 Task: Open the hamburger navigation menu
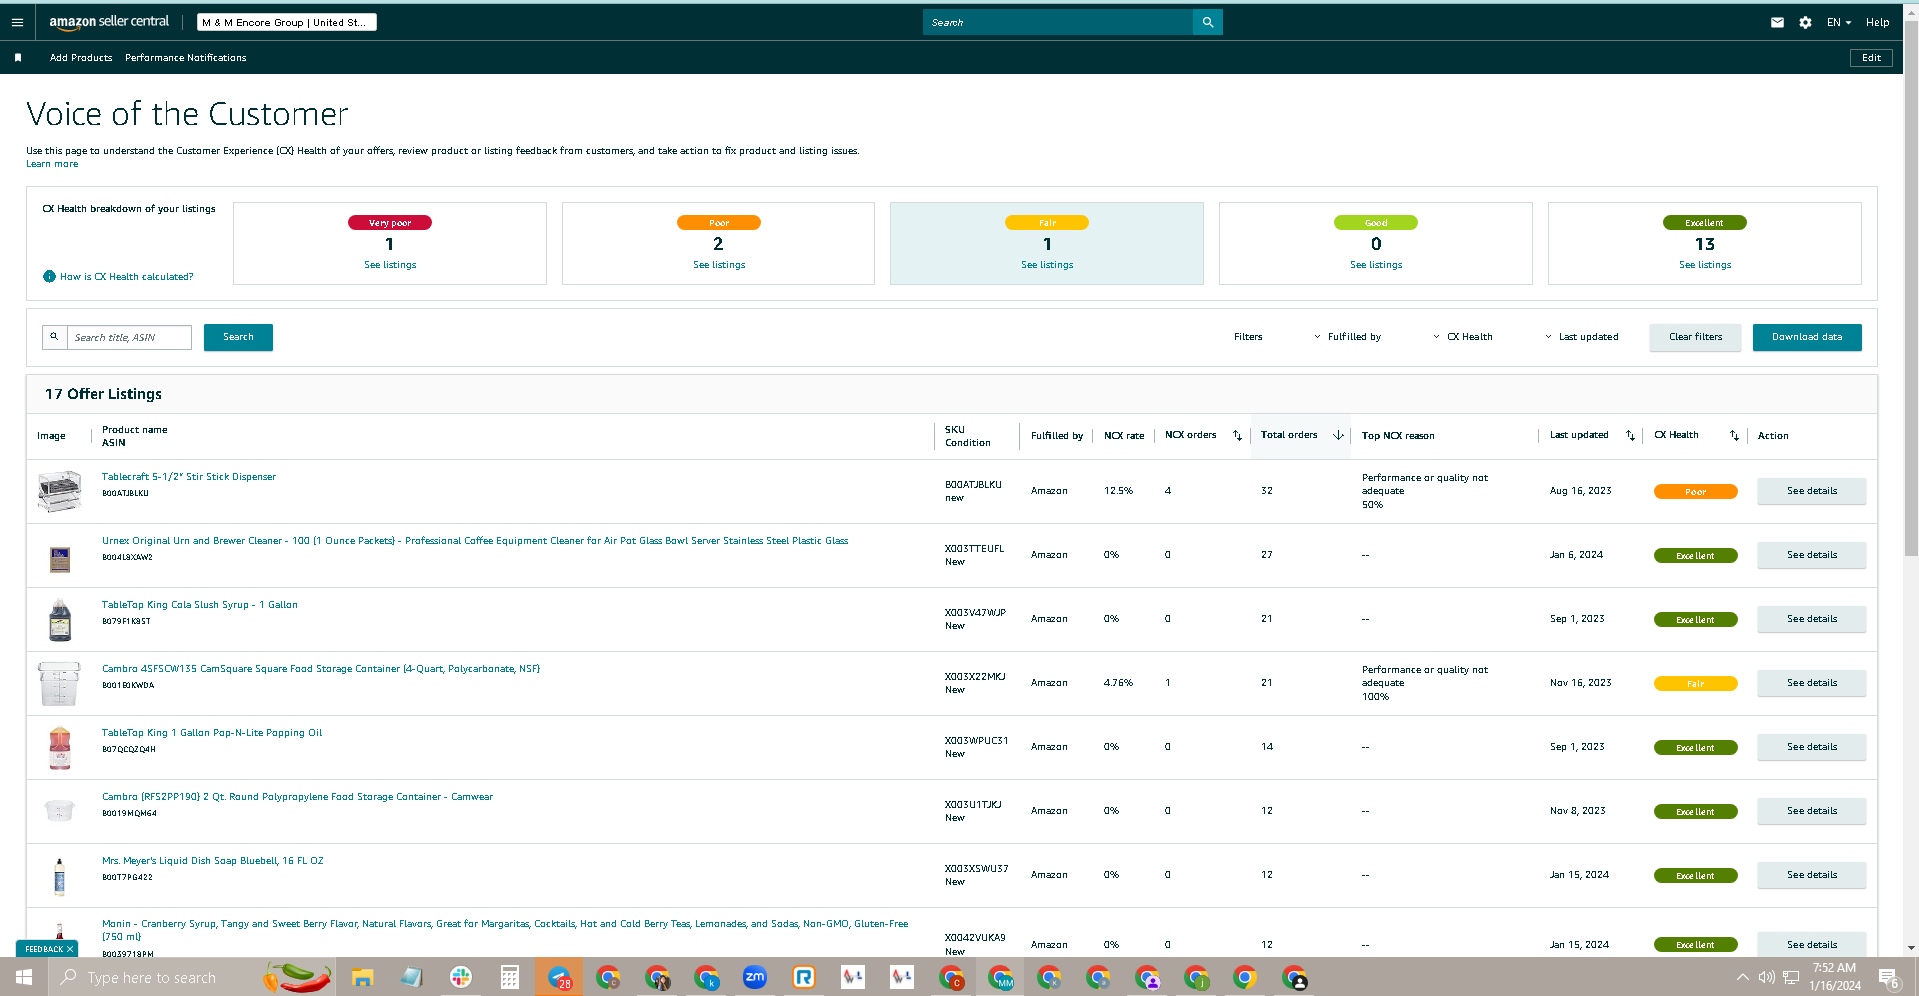tap(17, 22)
